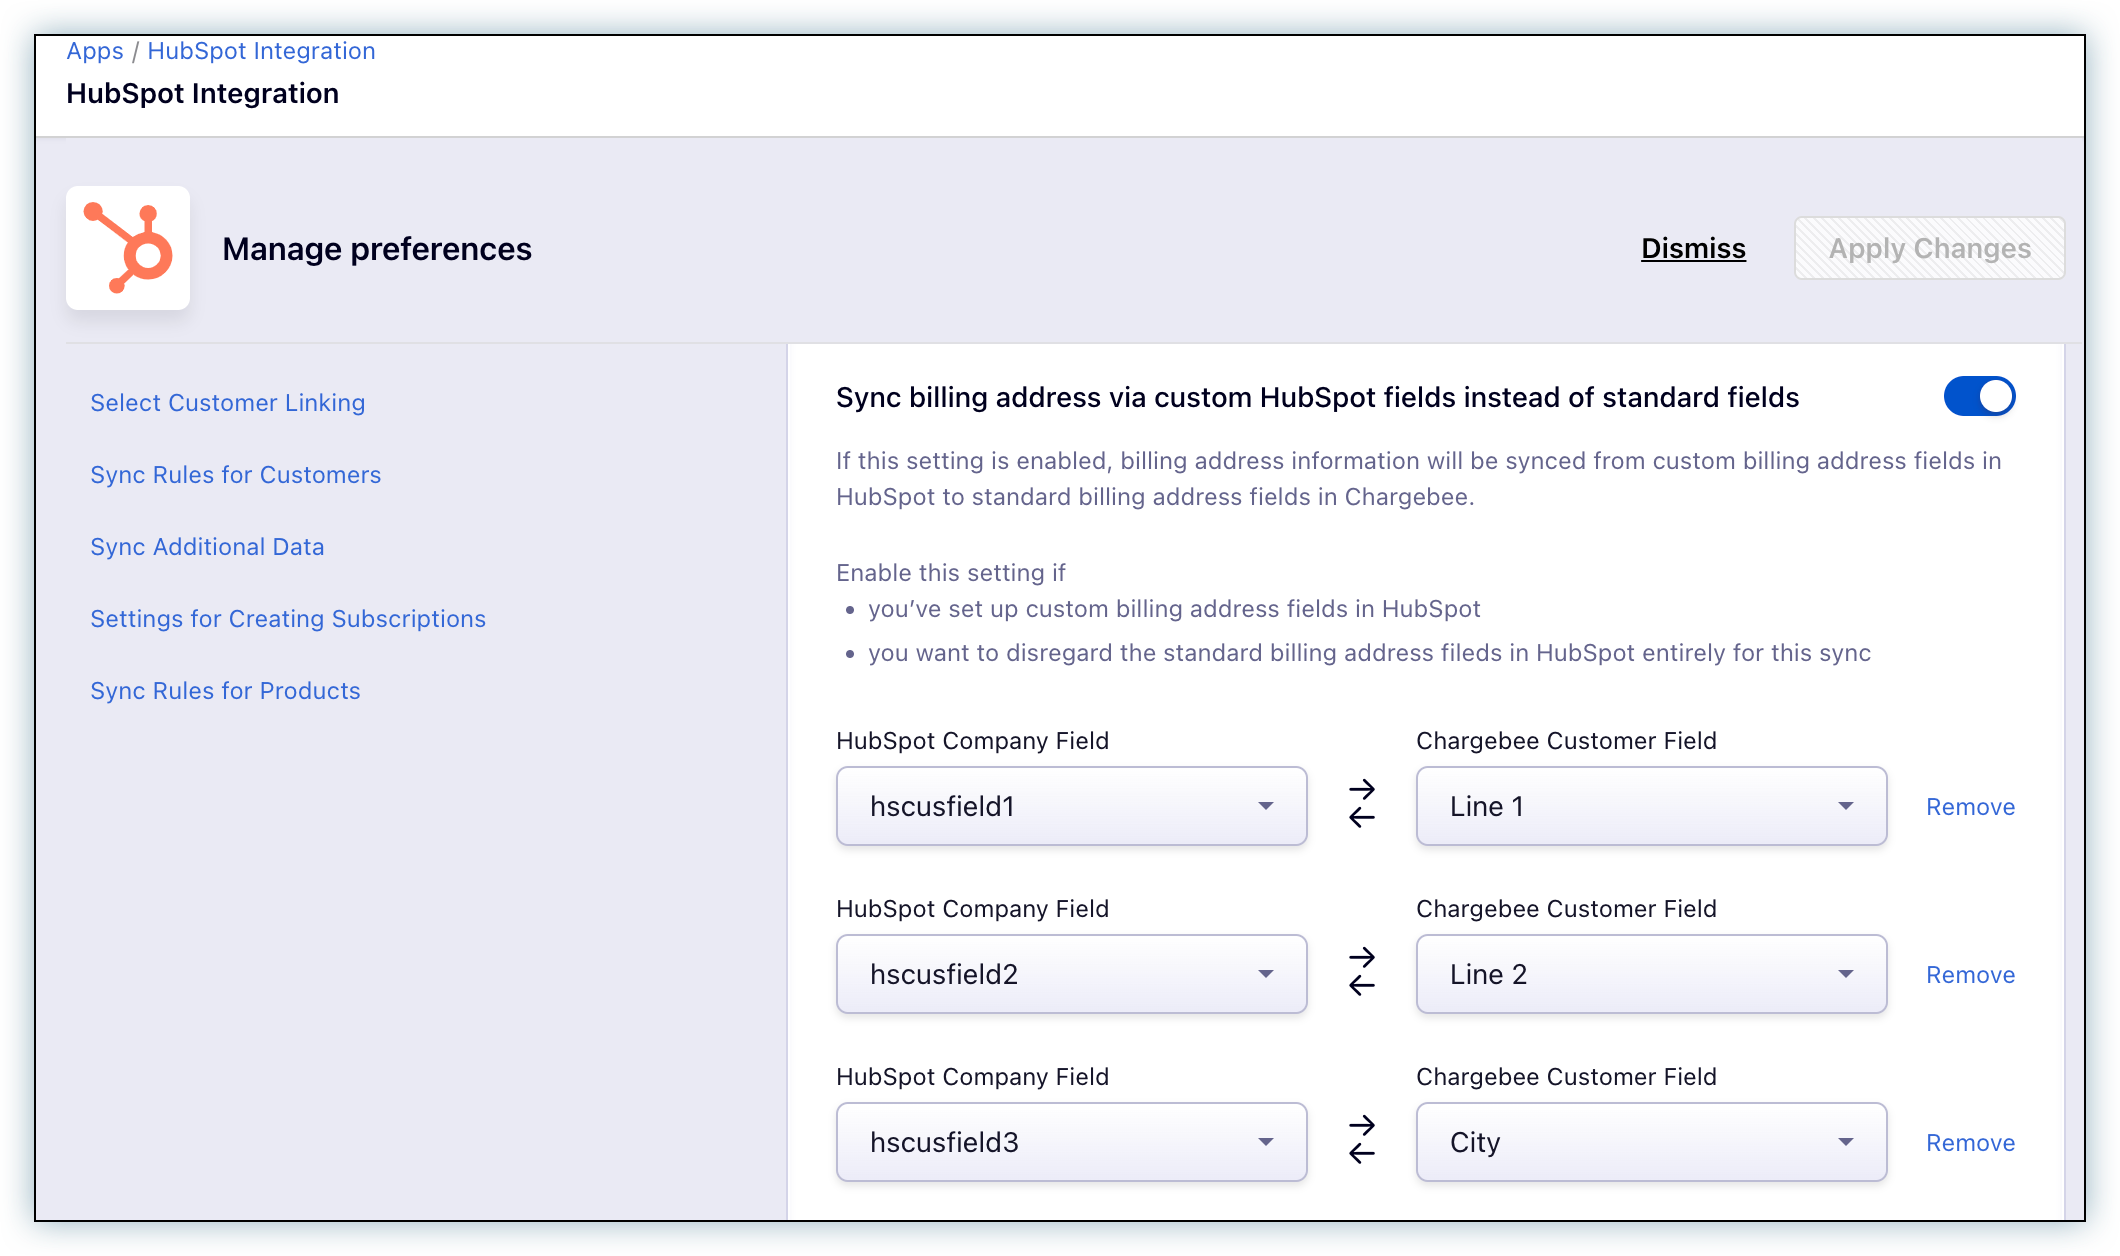Open the hscusfield1 HubSpot Company Field dropdown
Screen dimensions: 2120x1256
point(1071,806)
